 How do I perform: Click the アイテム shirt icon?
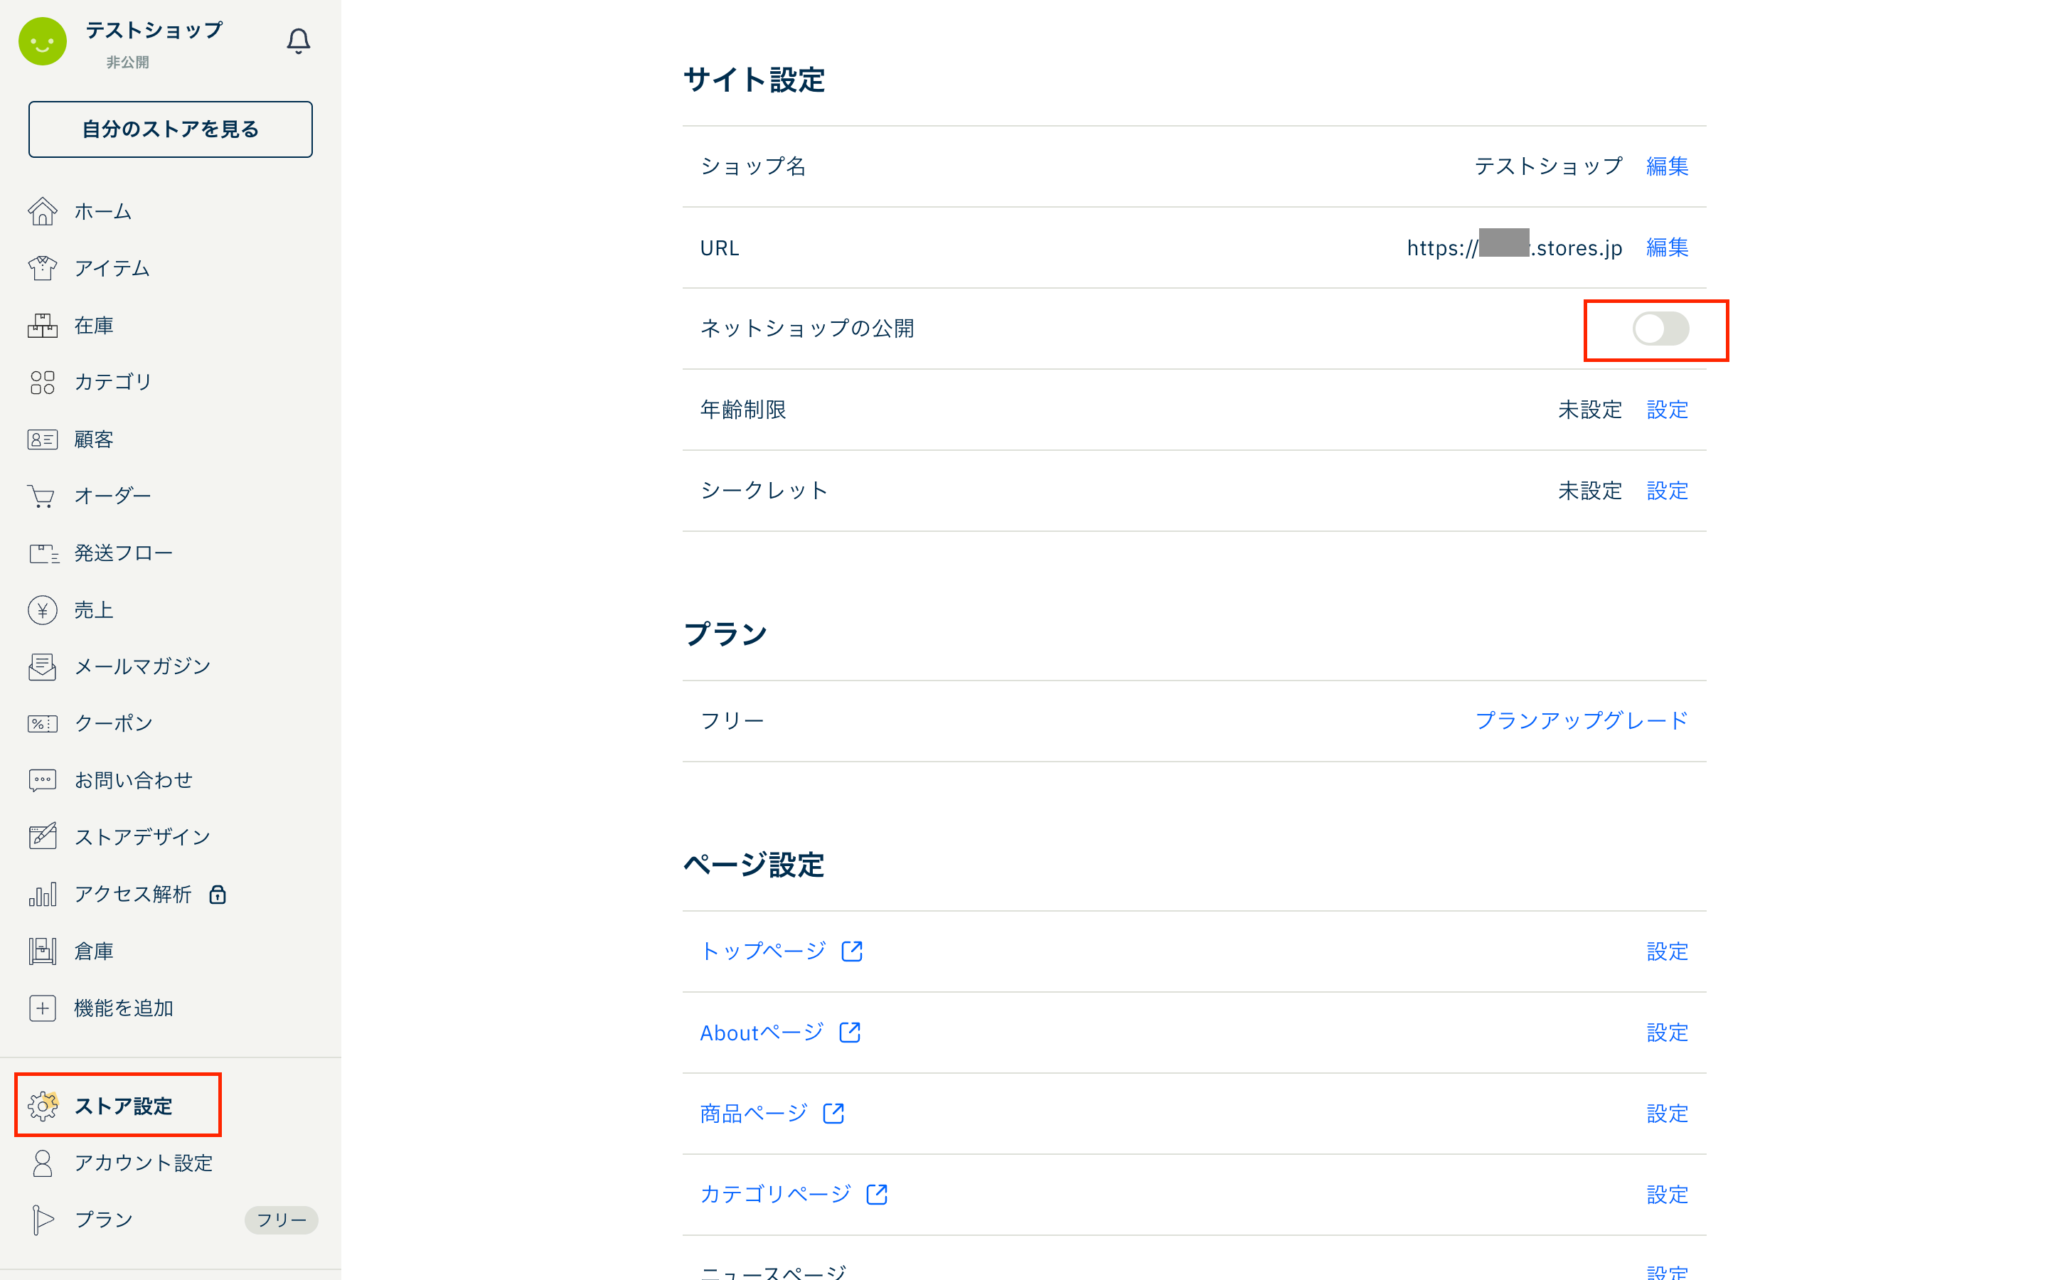(x=42, y=268)
